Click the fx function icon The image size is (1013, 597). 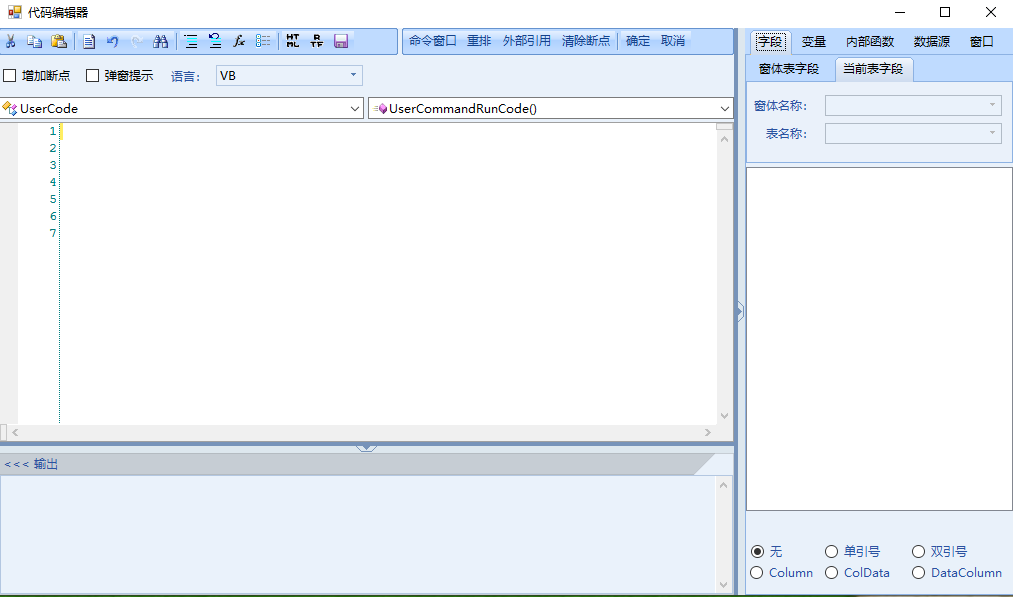click(x=239, y=41)
